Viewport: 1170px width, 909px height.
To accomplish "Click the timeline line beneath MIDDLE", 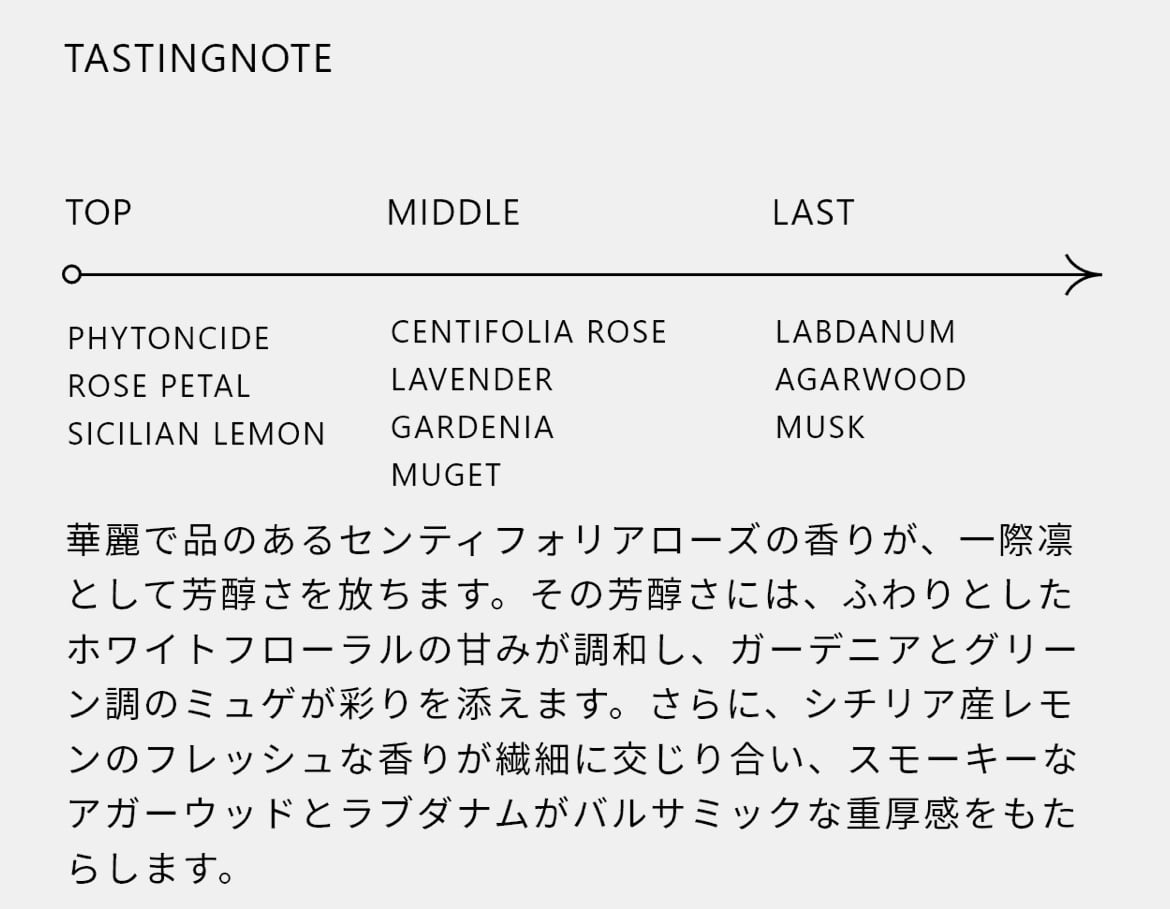I will (x=454, y=275).
